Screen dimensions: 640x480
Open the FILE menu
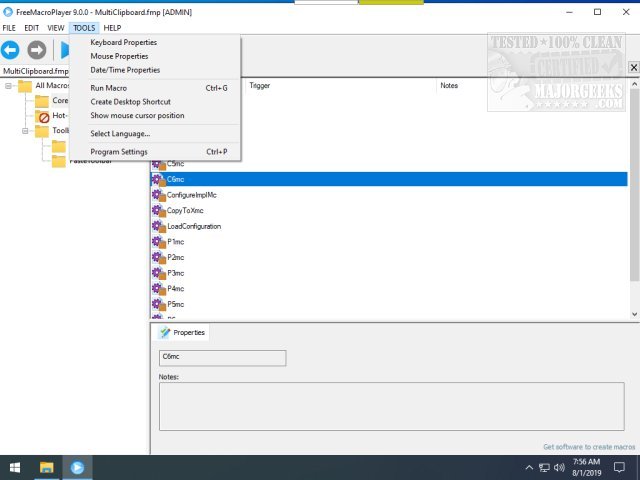(9, 28)
